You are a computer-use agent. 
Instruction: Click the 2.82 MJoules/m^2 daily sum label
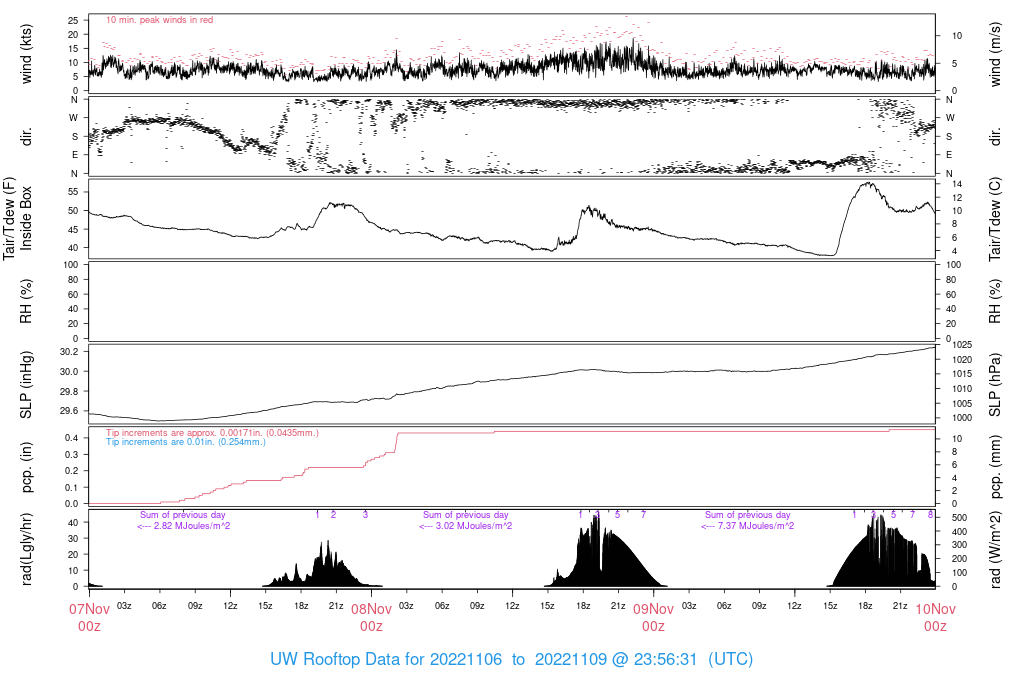pyautogui.click(x=183, y=525)
